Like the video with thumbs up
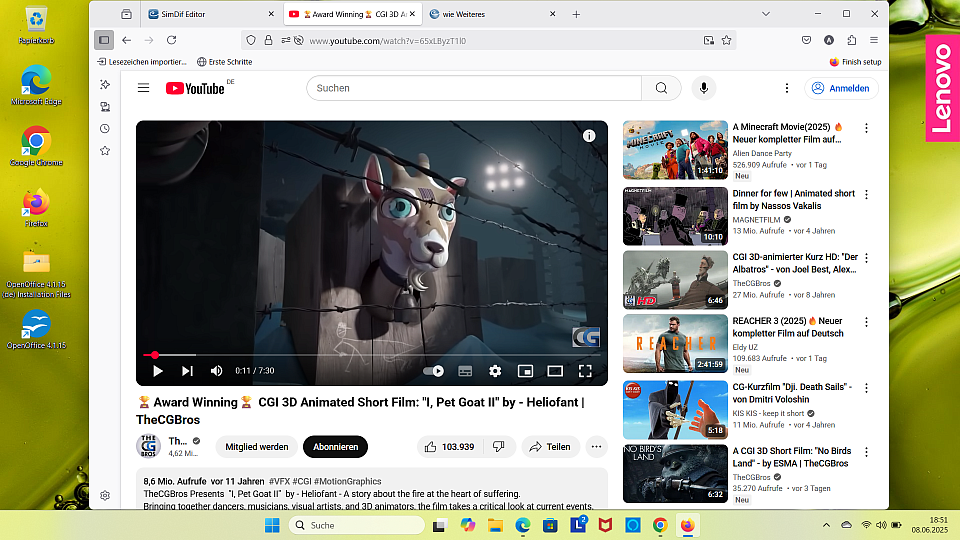The height and width of the screenshot is (540, 960). [451, 447]
